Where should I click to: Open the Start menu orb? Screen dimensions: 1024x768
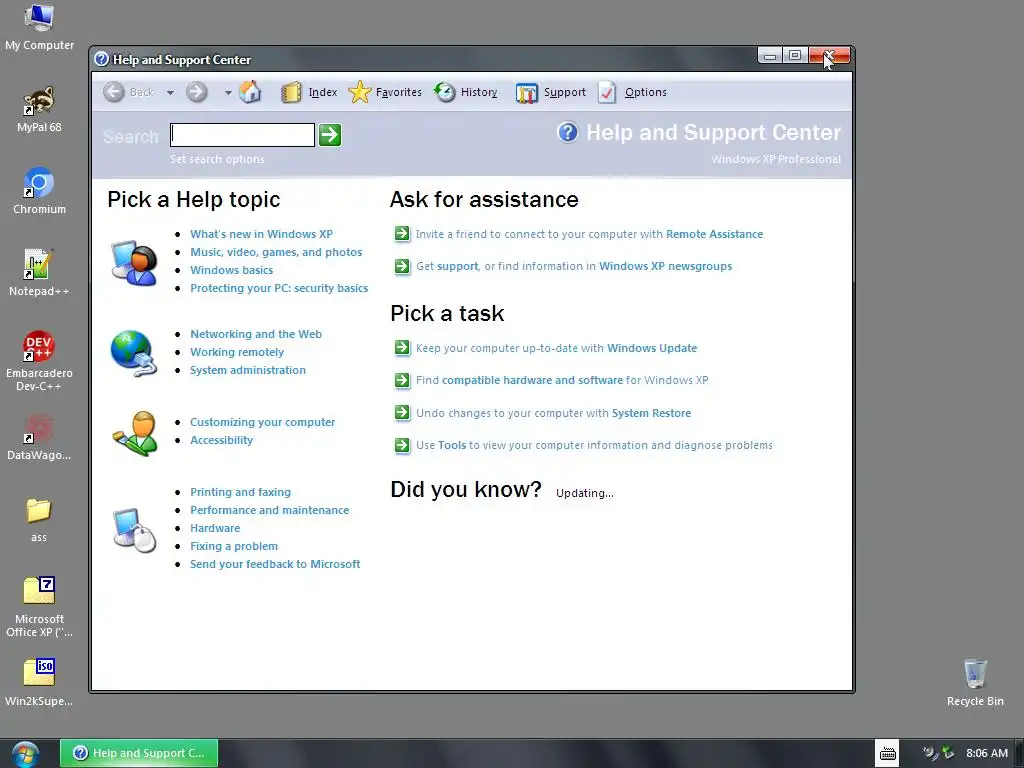25,754
